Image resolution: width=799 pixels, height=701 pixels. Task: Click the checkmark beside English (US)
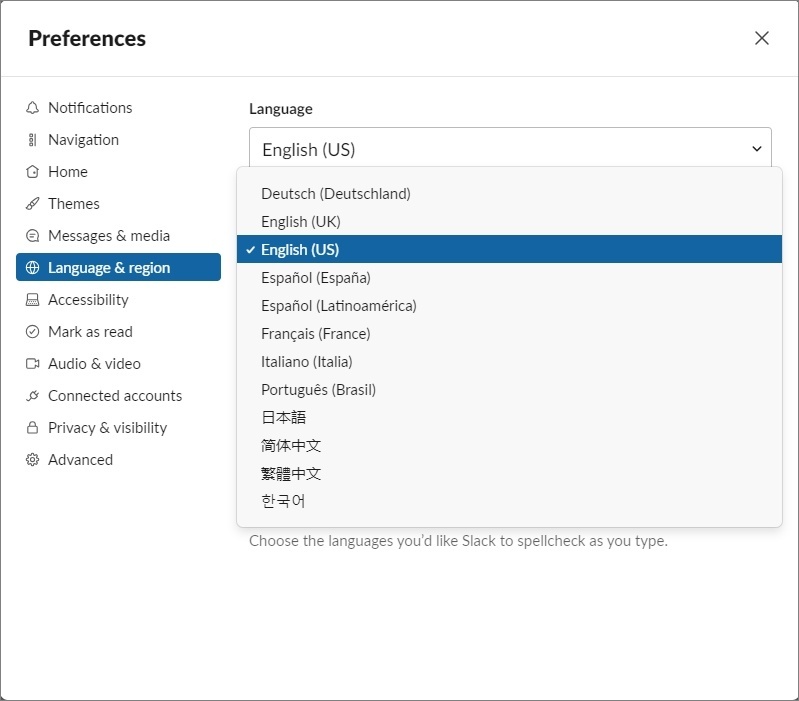[x=250, y=250]
